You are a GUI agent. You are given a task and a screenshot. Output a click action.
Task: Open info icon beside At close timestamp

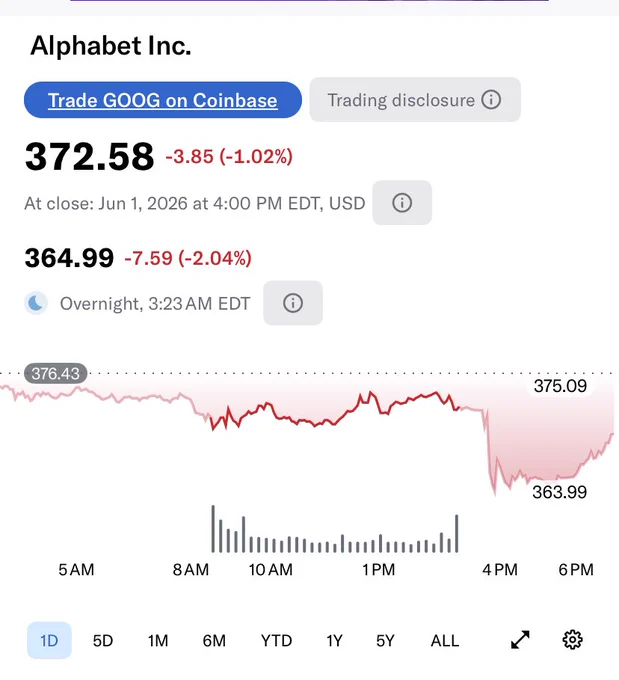pos(402,203)
